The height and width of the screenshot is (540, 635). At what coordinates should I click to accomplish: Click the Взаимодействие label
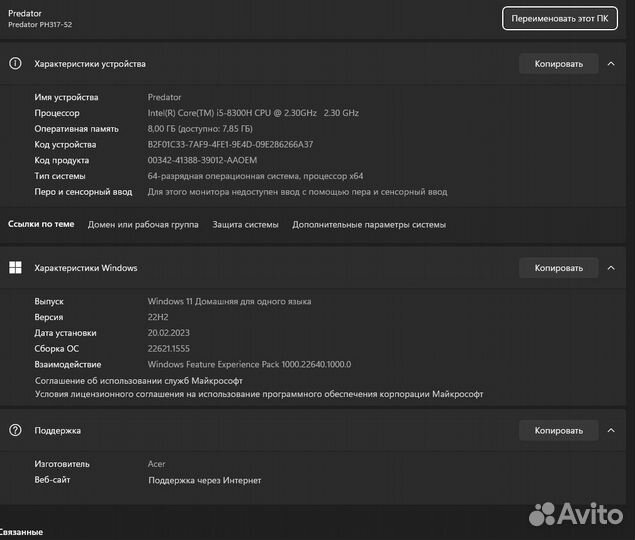[68, 365]
